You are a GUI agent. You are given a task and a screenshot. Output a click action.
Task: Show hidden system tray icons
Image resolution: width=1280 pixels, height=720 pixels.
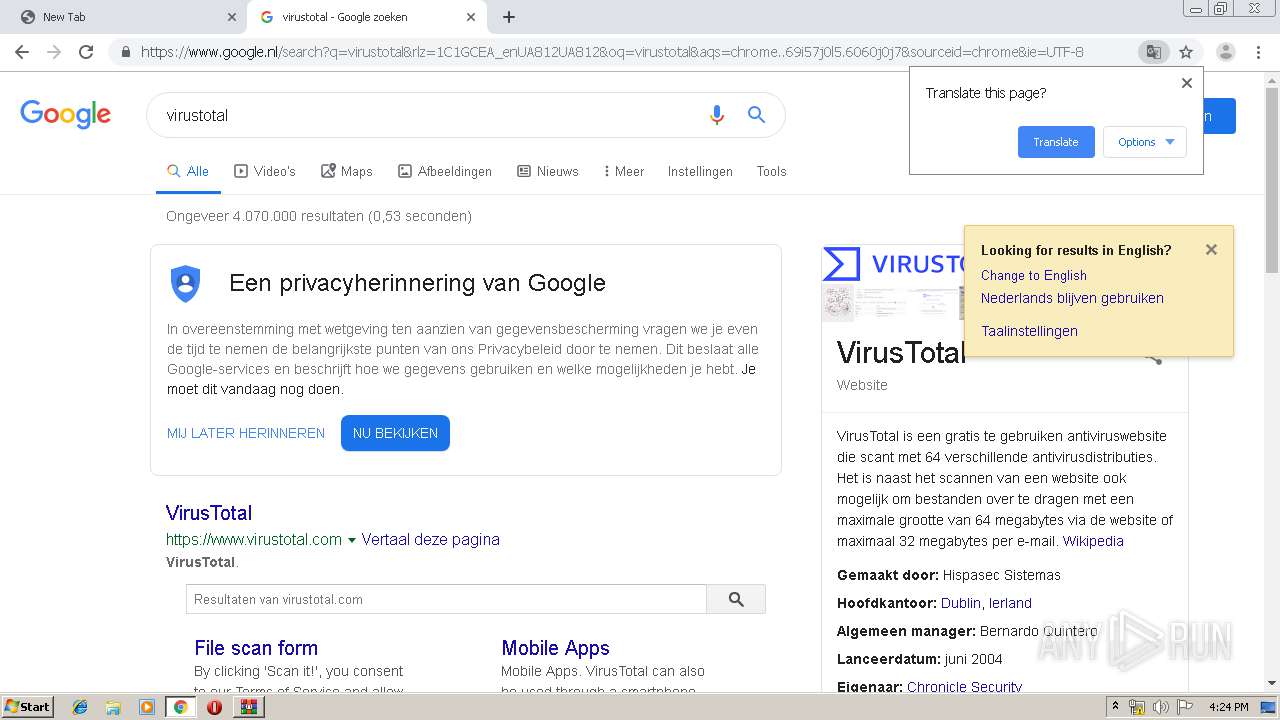click(x=1115, y=707)
